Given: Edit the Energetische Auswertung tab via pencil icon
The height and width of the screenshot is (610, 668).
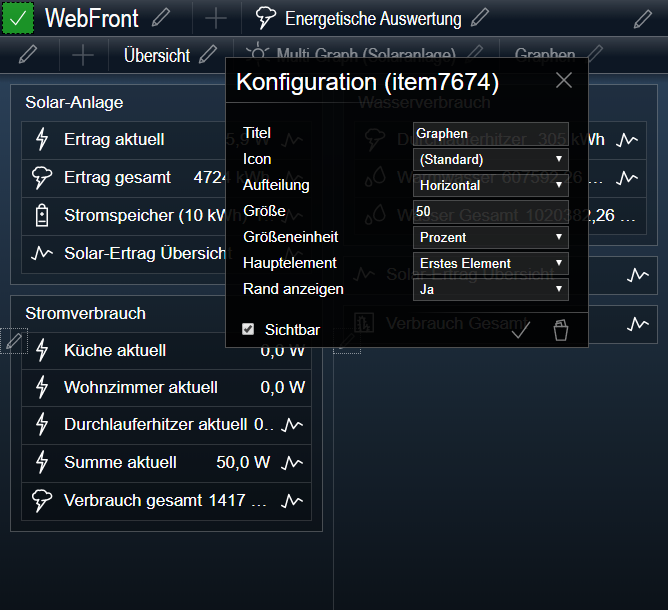Looking at the screenshot, I should coord(481,18).
